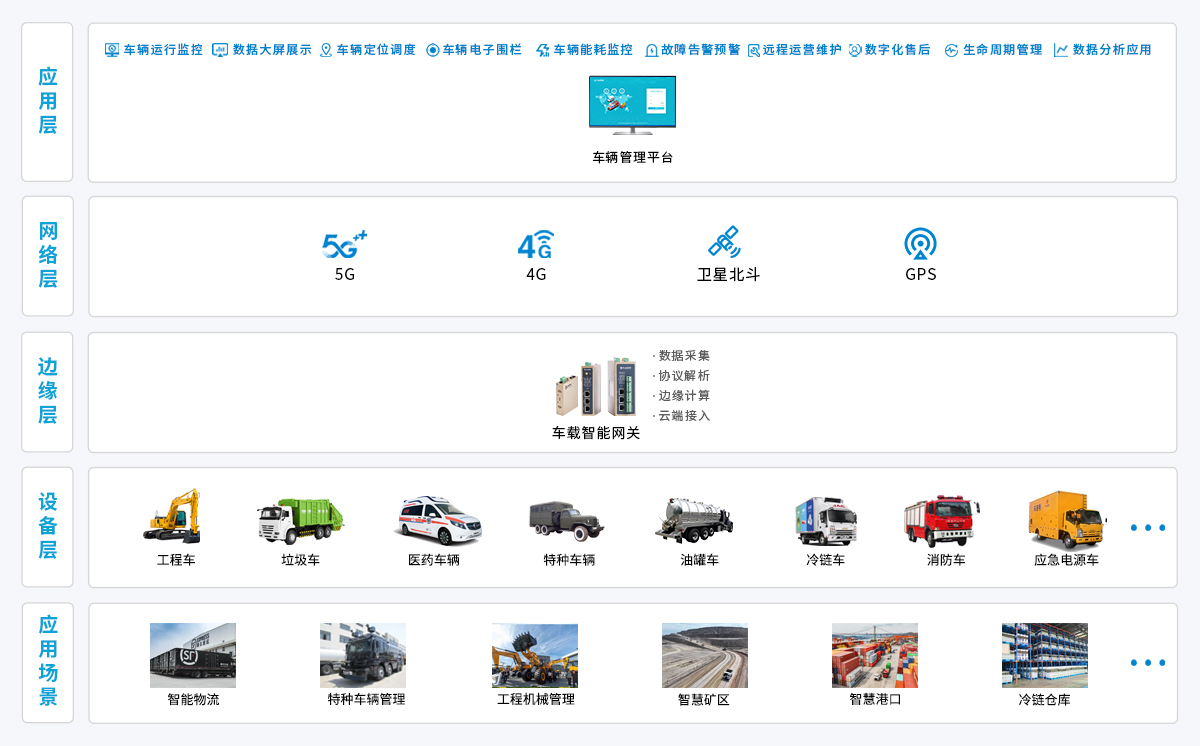The height and width of the screenshot is (746, 1200).
Task: Open the 车辆管理平台 monitor screen image
Action: tap(632, 105)
